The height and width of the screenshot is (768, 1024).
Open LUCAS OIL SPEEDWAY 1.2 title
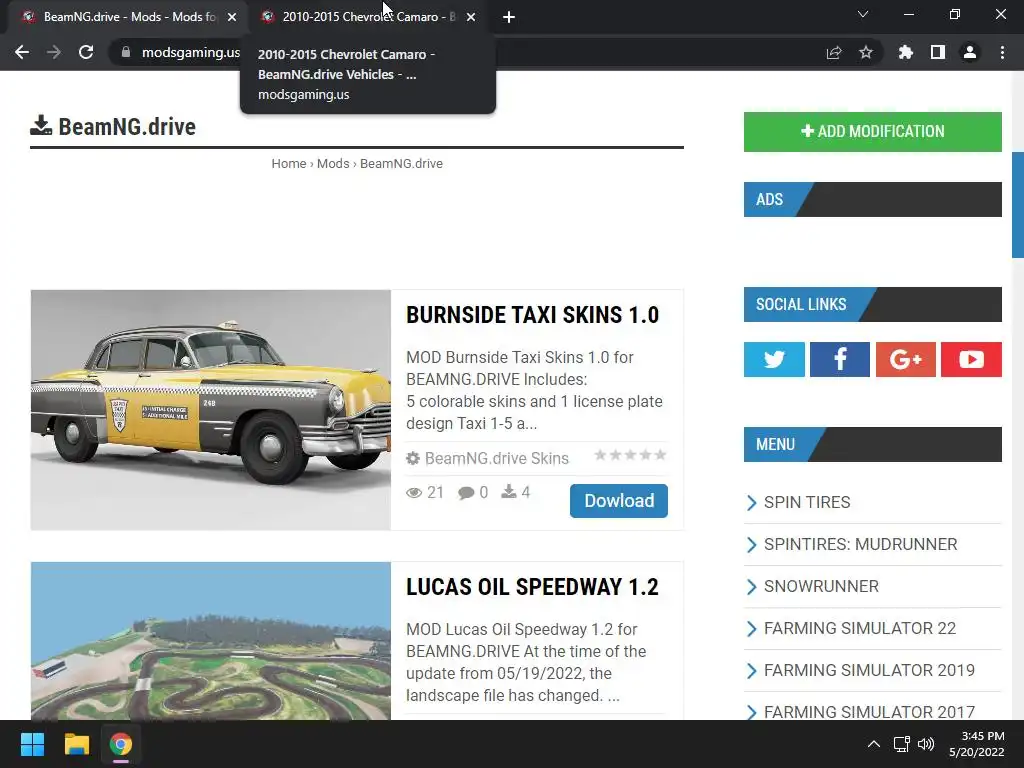pos(532,586)
